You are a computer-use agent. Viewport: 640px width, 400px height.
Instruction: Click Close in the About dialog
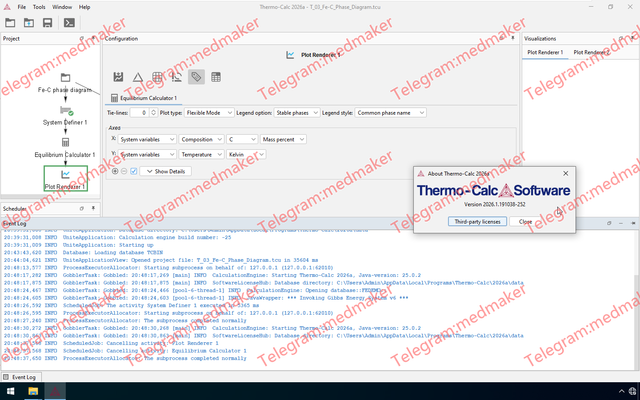point(525,222)
